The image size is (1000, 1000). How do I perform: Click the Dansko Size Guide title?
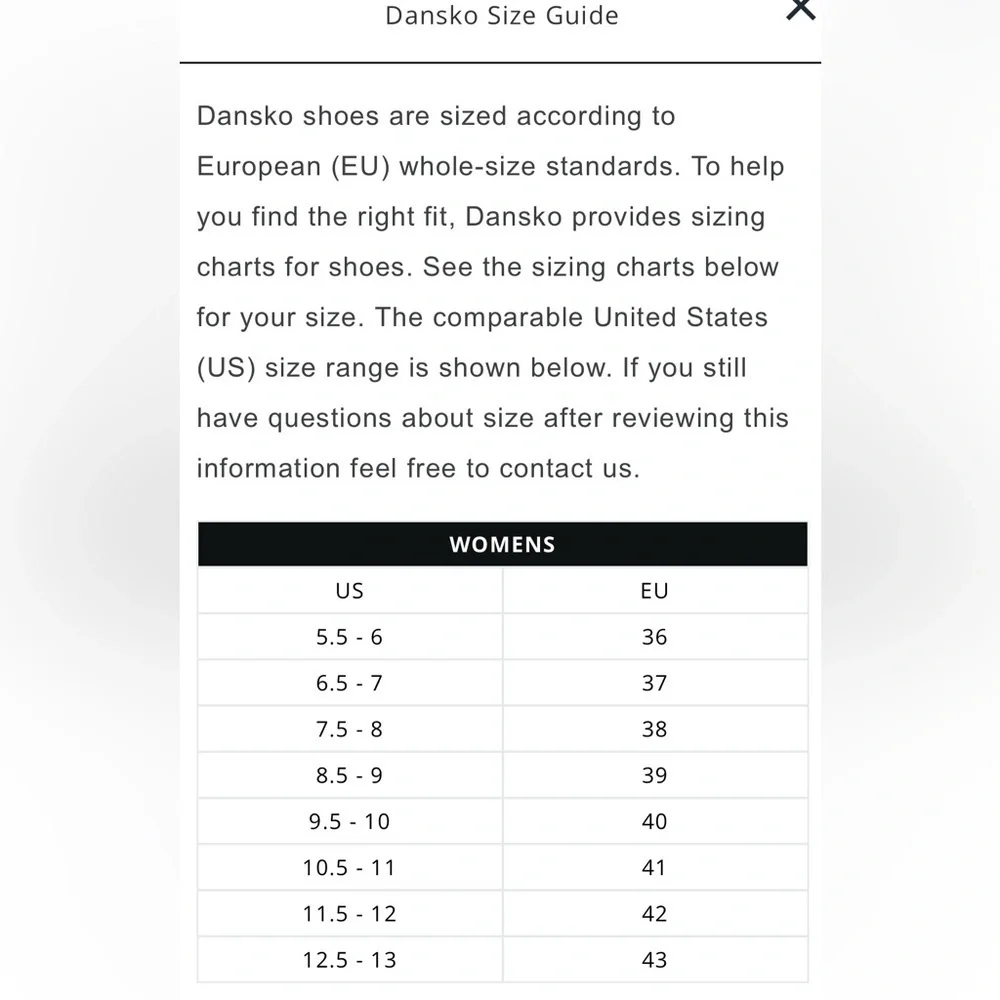tap(502, 16)
